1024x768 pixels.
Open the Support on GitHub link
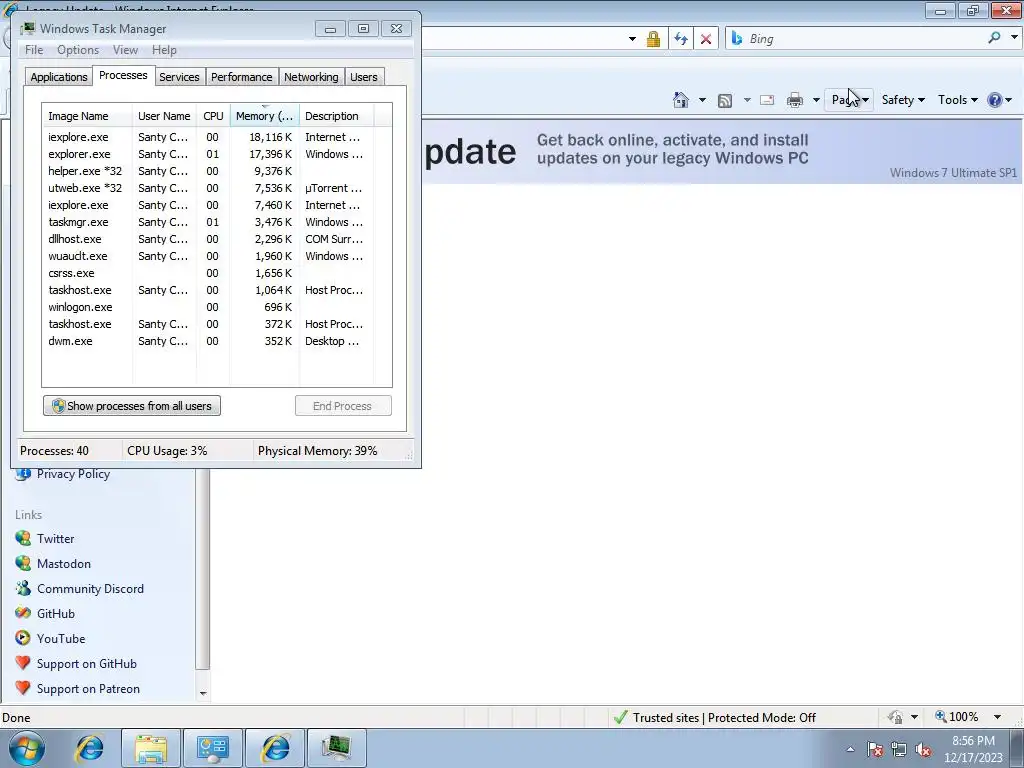click(87, 664)
